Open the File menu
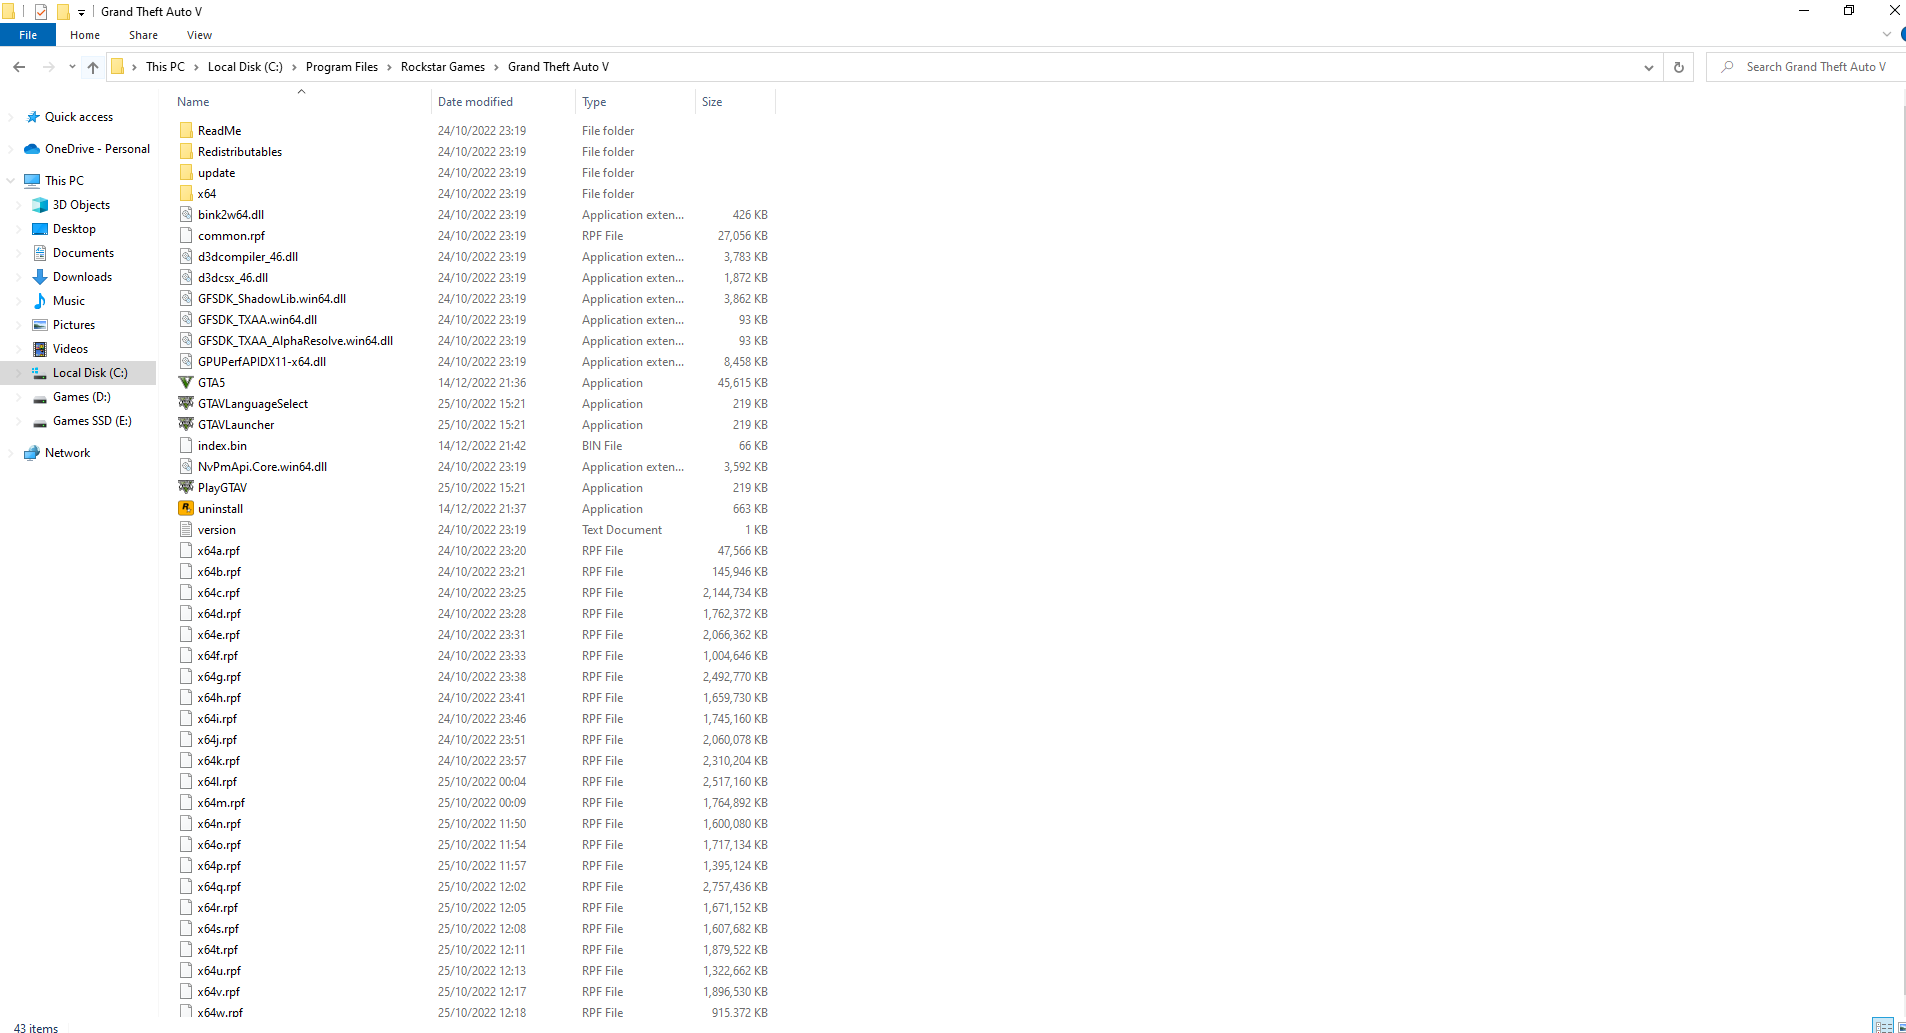Viewport: 1906px width, 1033px height. (x=28, y=35)
